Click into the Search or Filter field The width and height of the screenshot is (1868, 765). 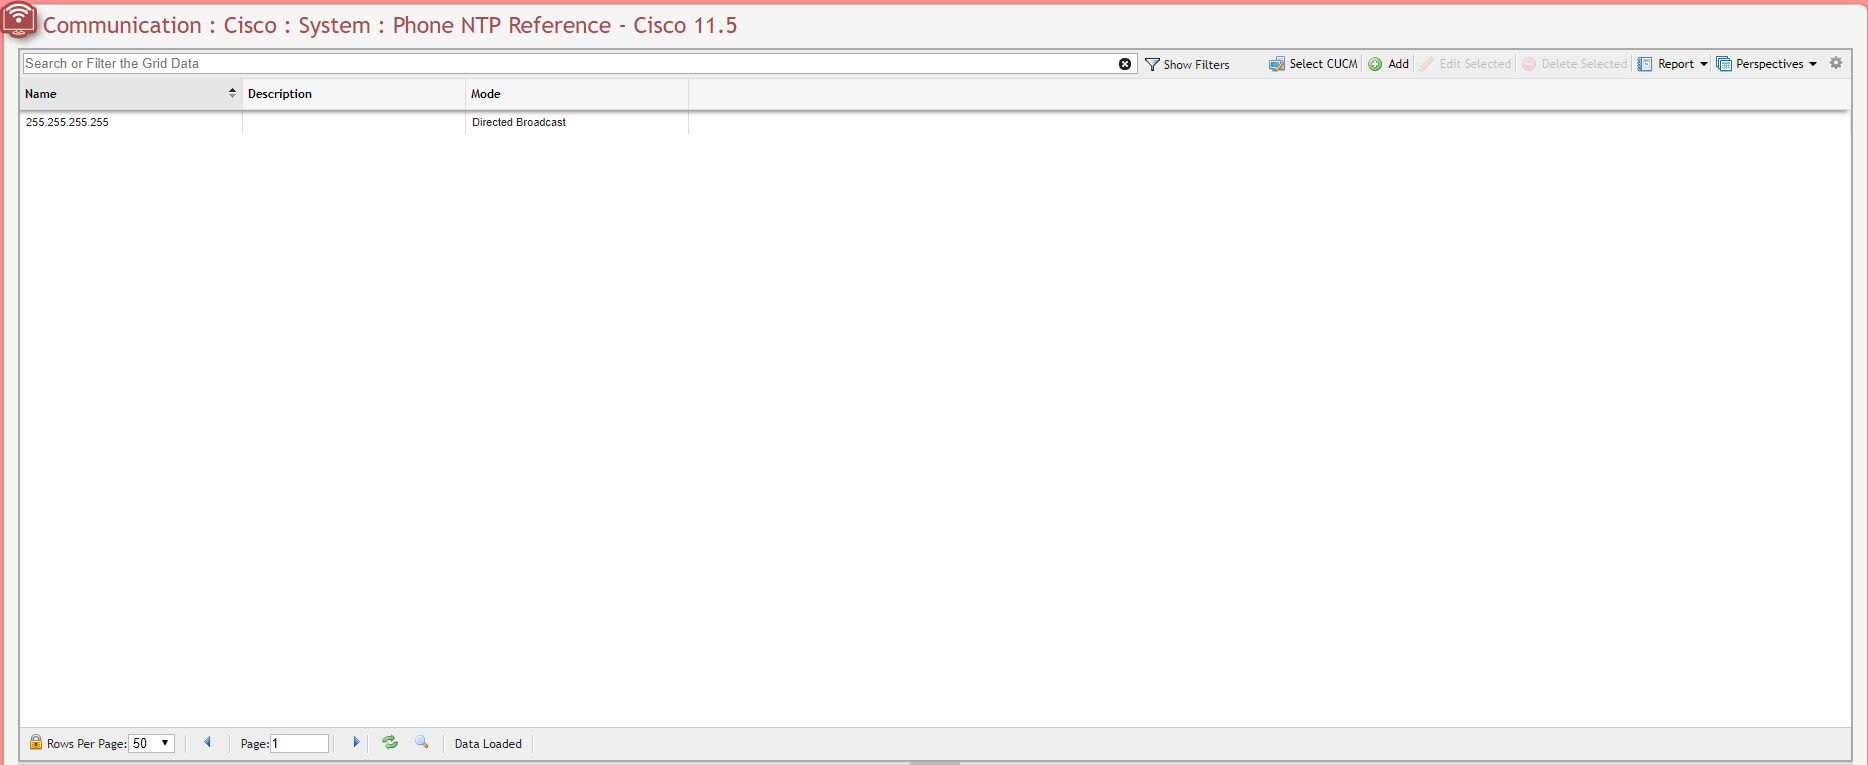(x=570, y=64)
